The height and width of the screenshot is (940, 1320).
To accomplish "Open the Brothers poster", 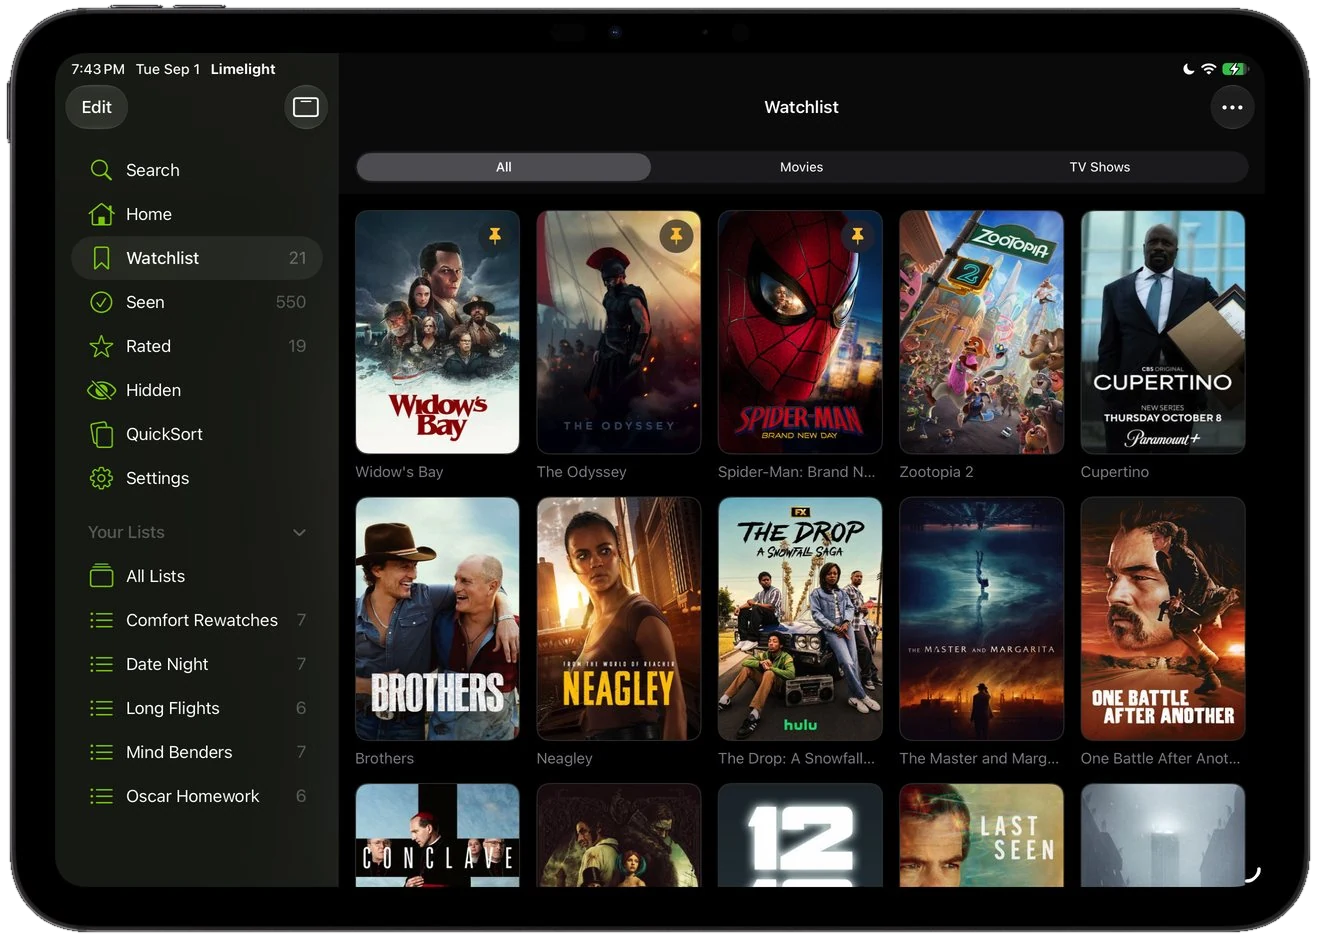I will click(437, 619).
